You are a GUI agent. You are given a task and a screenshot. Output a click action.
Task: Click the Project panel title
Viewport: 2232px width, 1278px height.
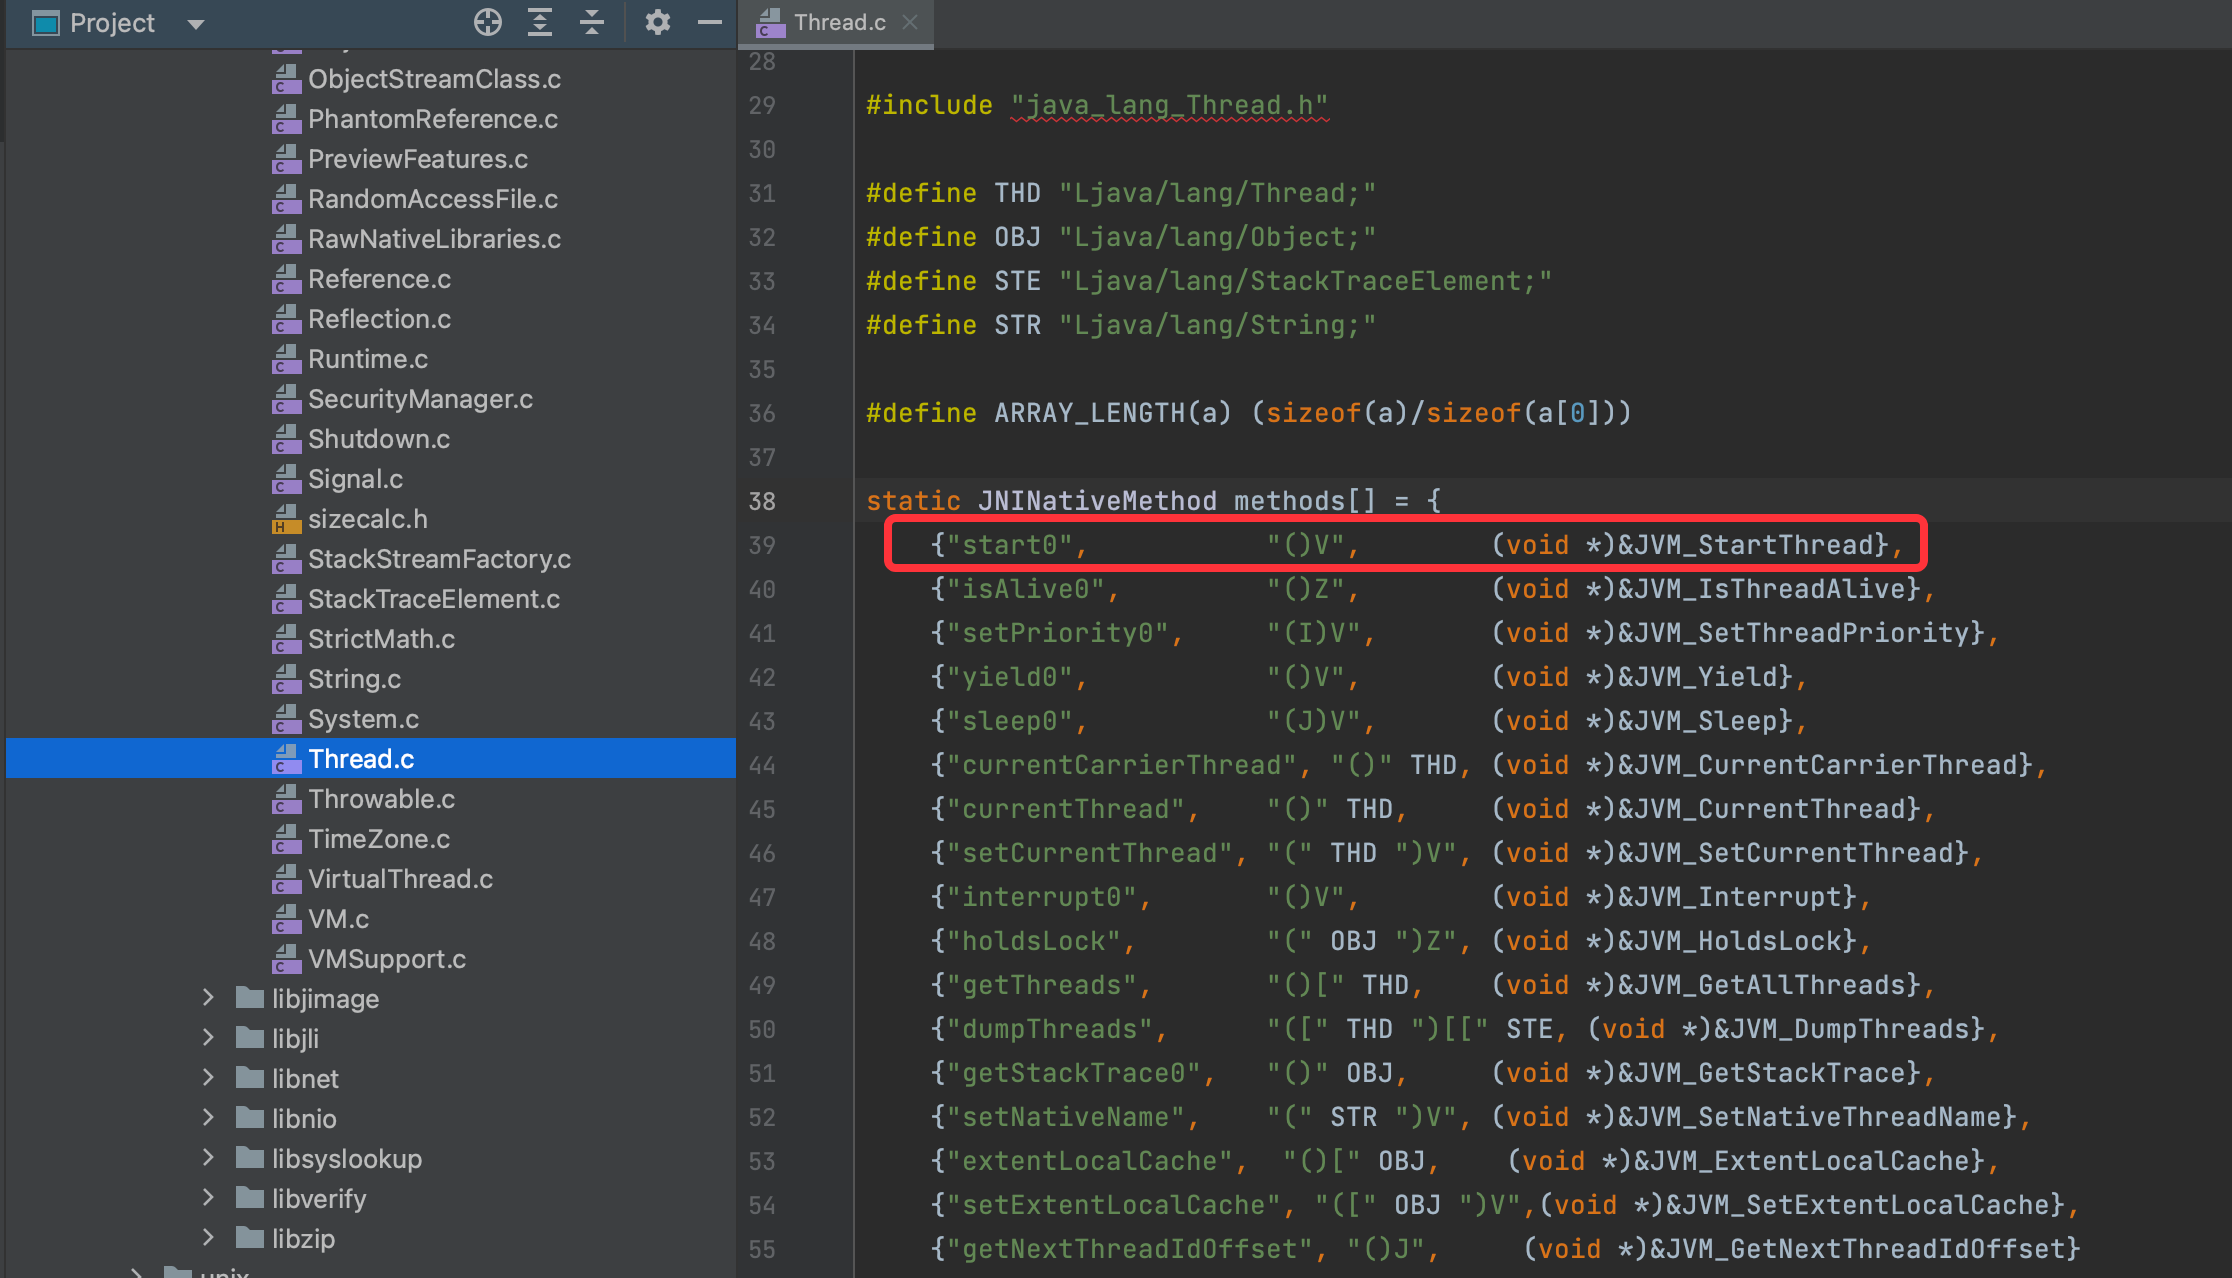click(112, 23)
